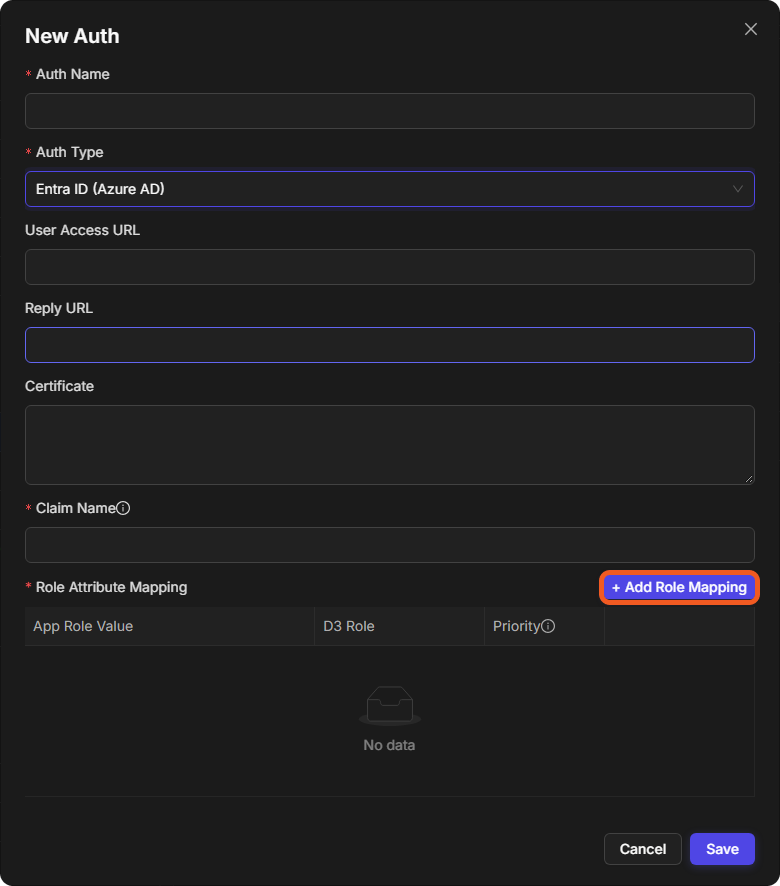780x886 pixels.
Task: Click the Priority info icon
Action: point(548,626)
